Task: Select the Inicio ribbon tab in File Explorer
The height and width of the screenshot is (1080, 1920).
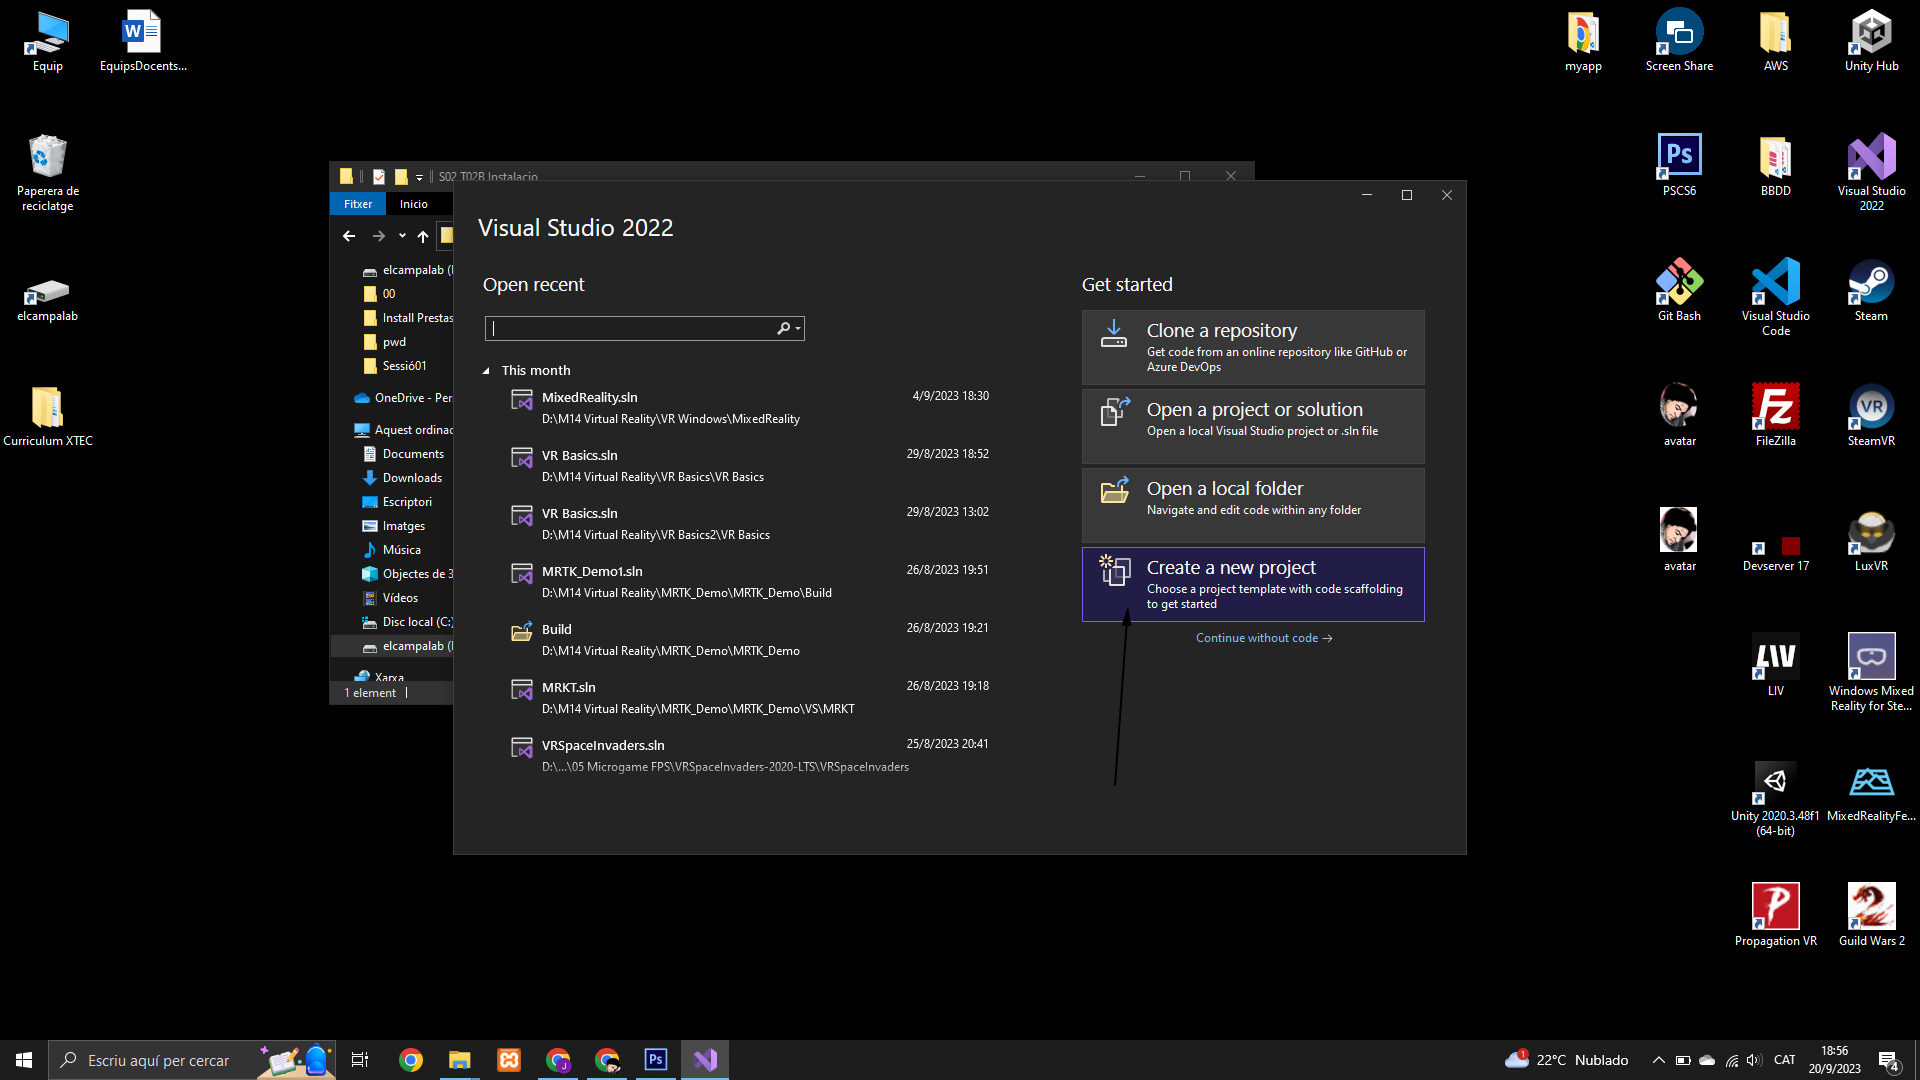Action: pos(413,204)
